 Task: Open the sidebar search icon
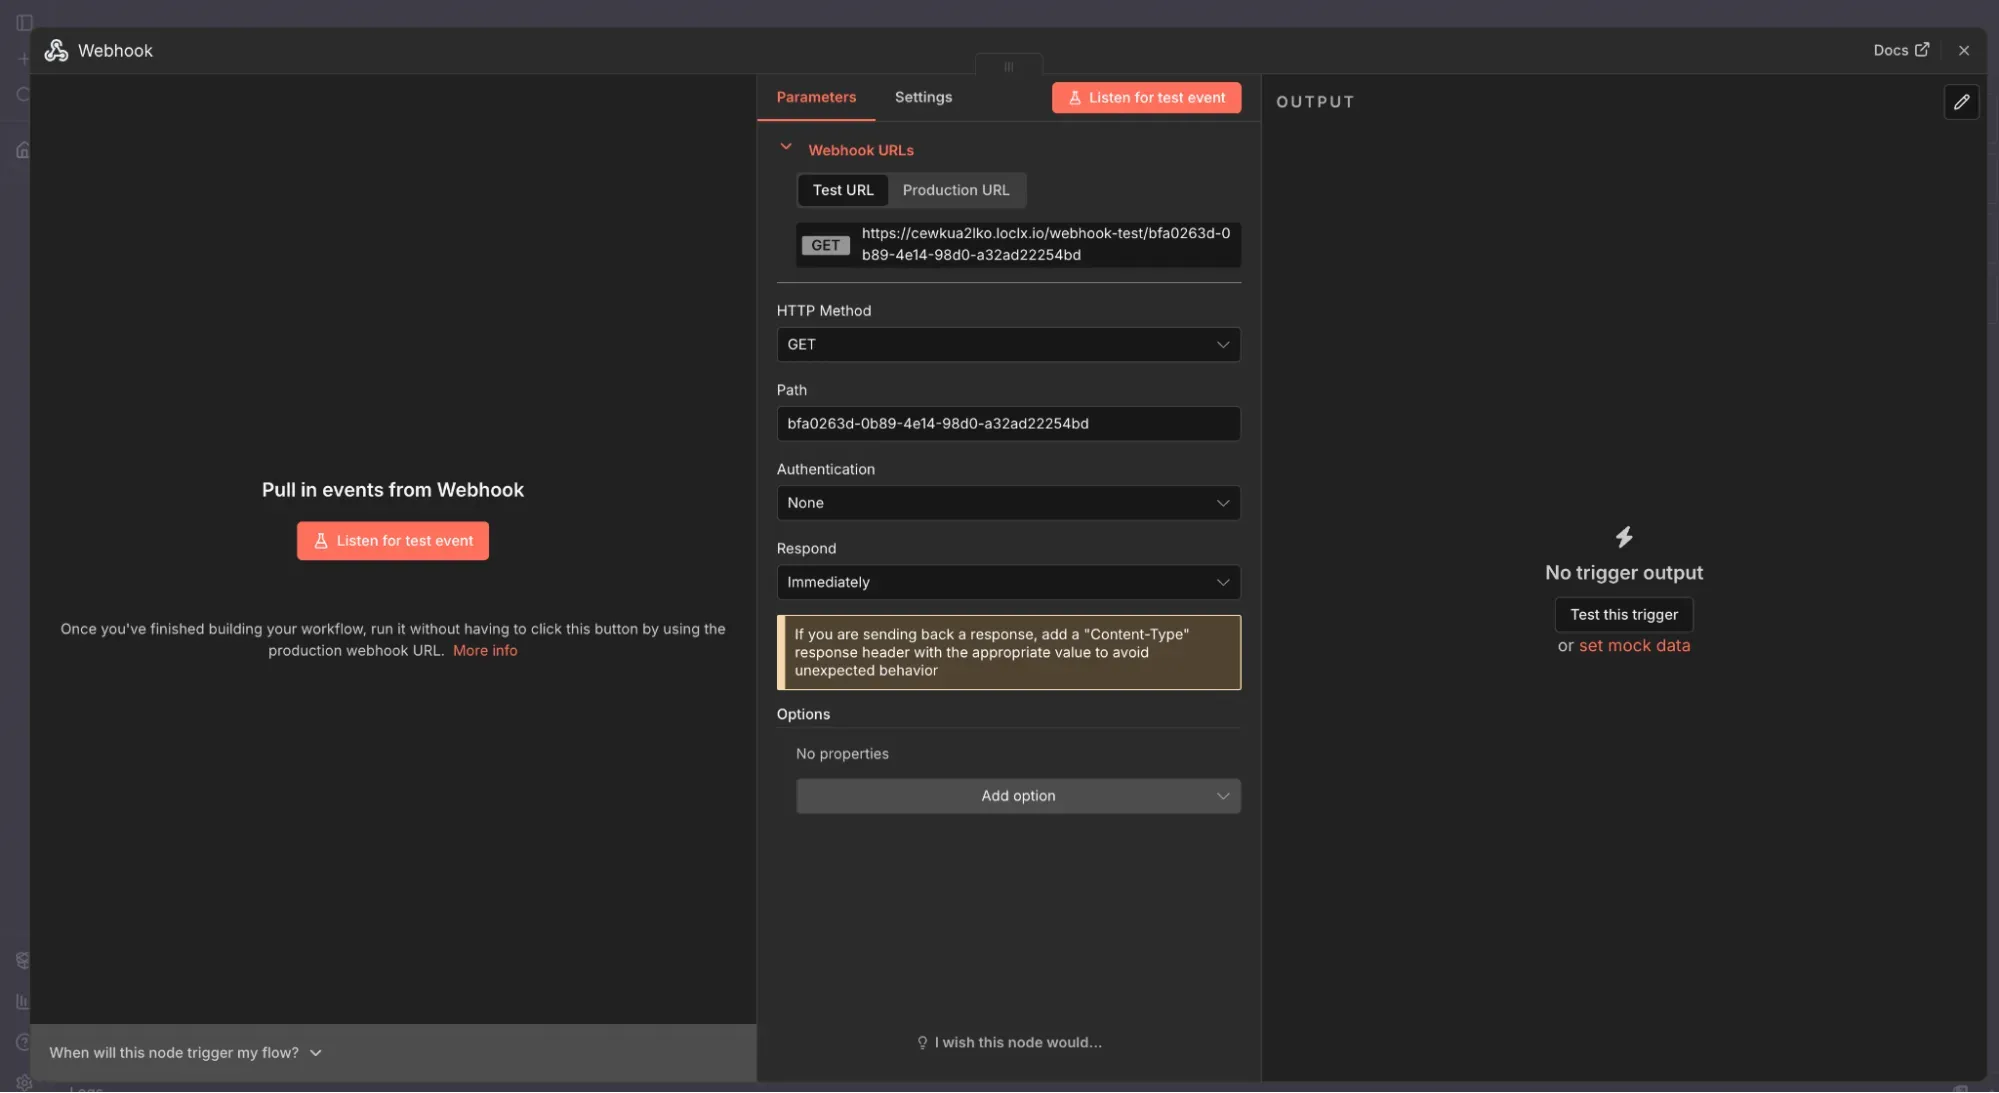23,95
